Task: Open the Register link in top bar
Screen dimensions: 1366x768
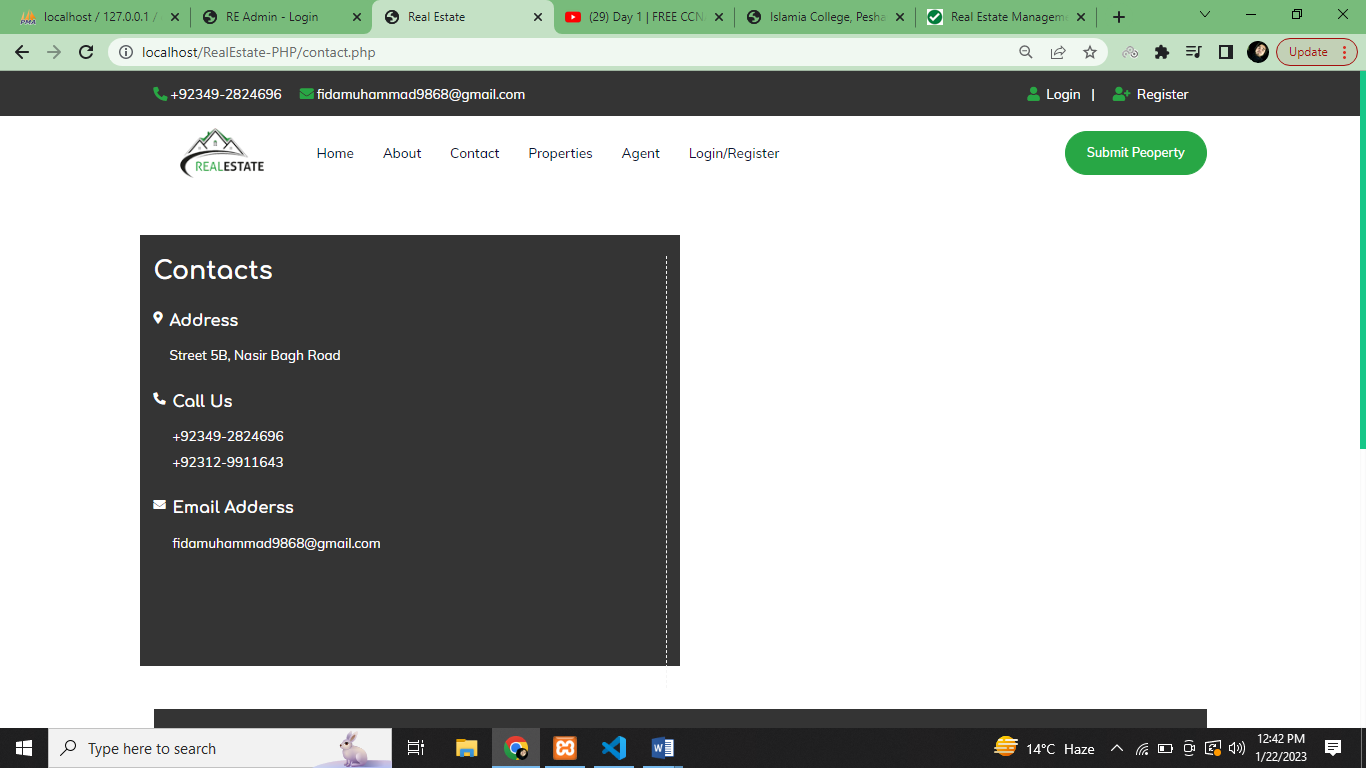Action: 1161,94
